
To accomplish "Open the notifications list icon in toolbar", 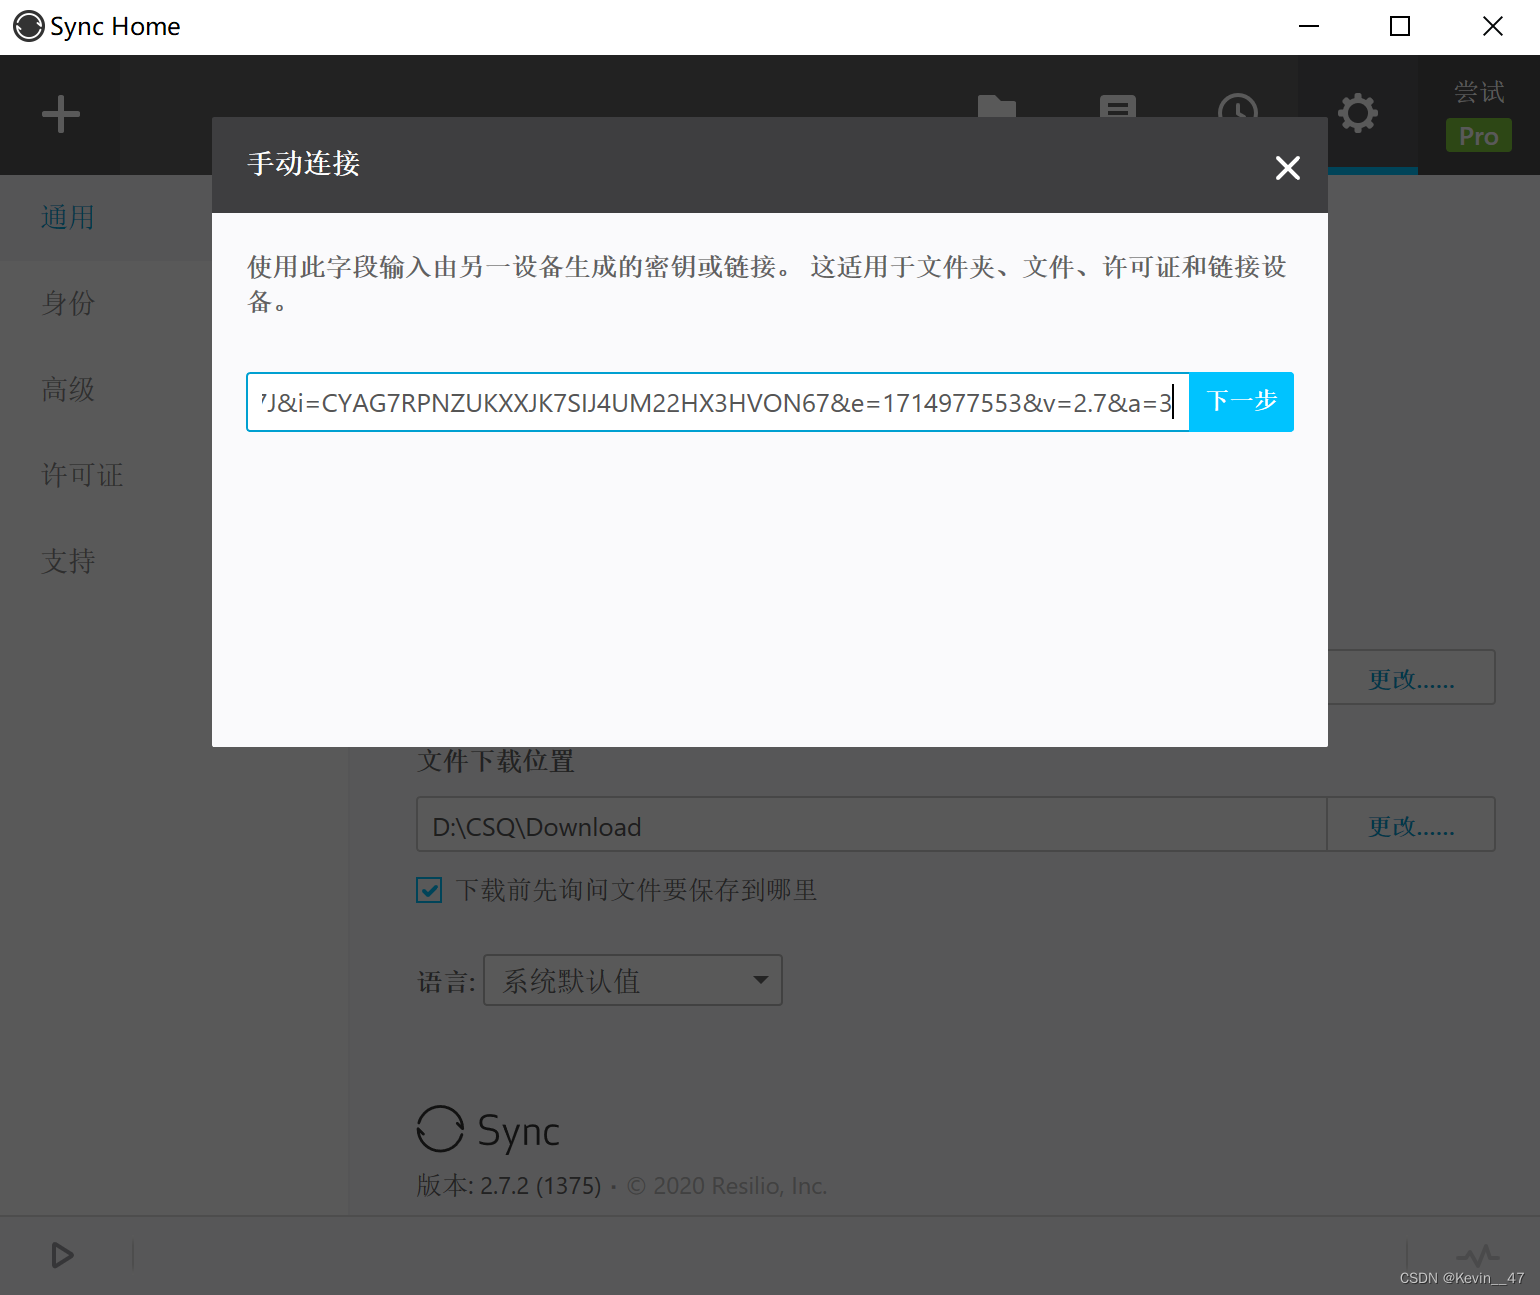I will pyautogui.click(x=1117, y=106).
